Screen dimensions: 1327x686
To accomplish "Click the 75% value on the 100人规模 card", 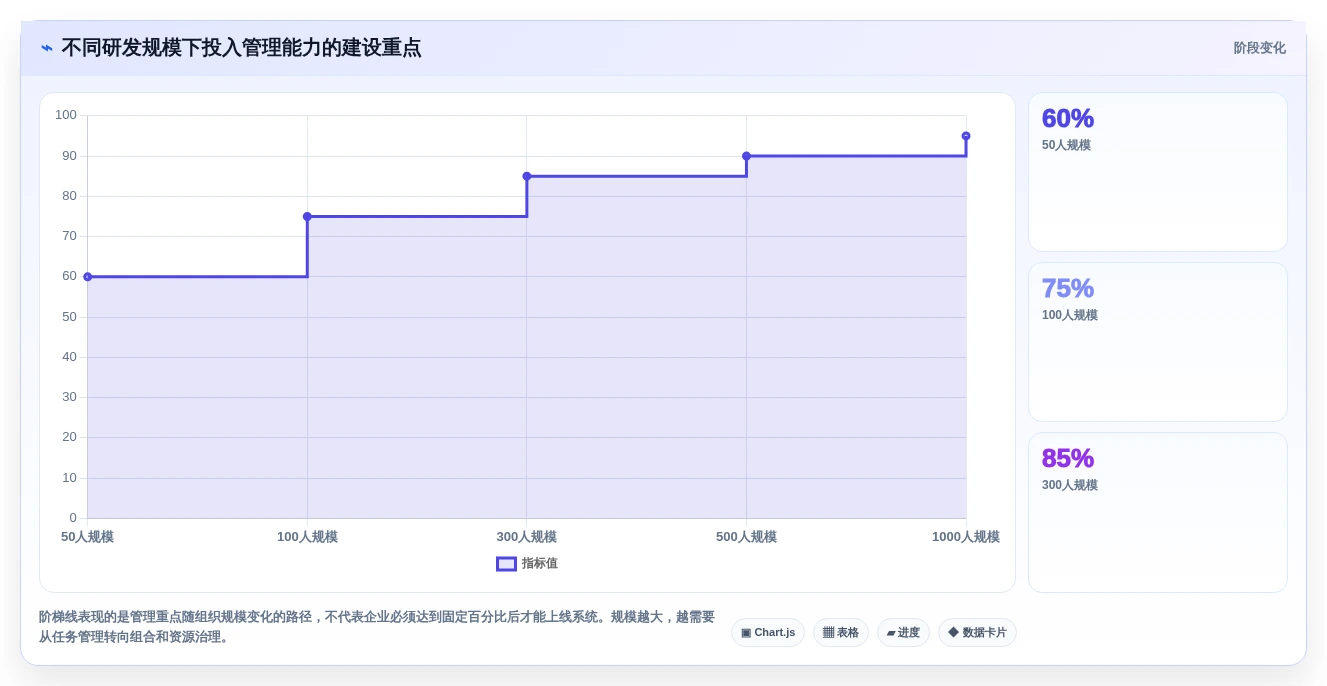I will [x=1068, y=289].
